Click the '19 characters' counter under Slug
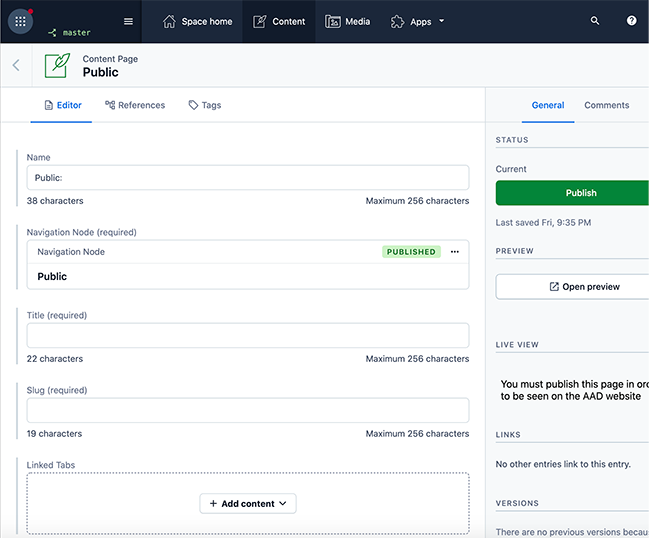This screenshot has width=650, height=538. pyautogui.click(x=54, y=434)
